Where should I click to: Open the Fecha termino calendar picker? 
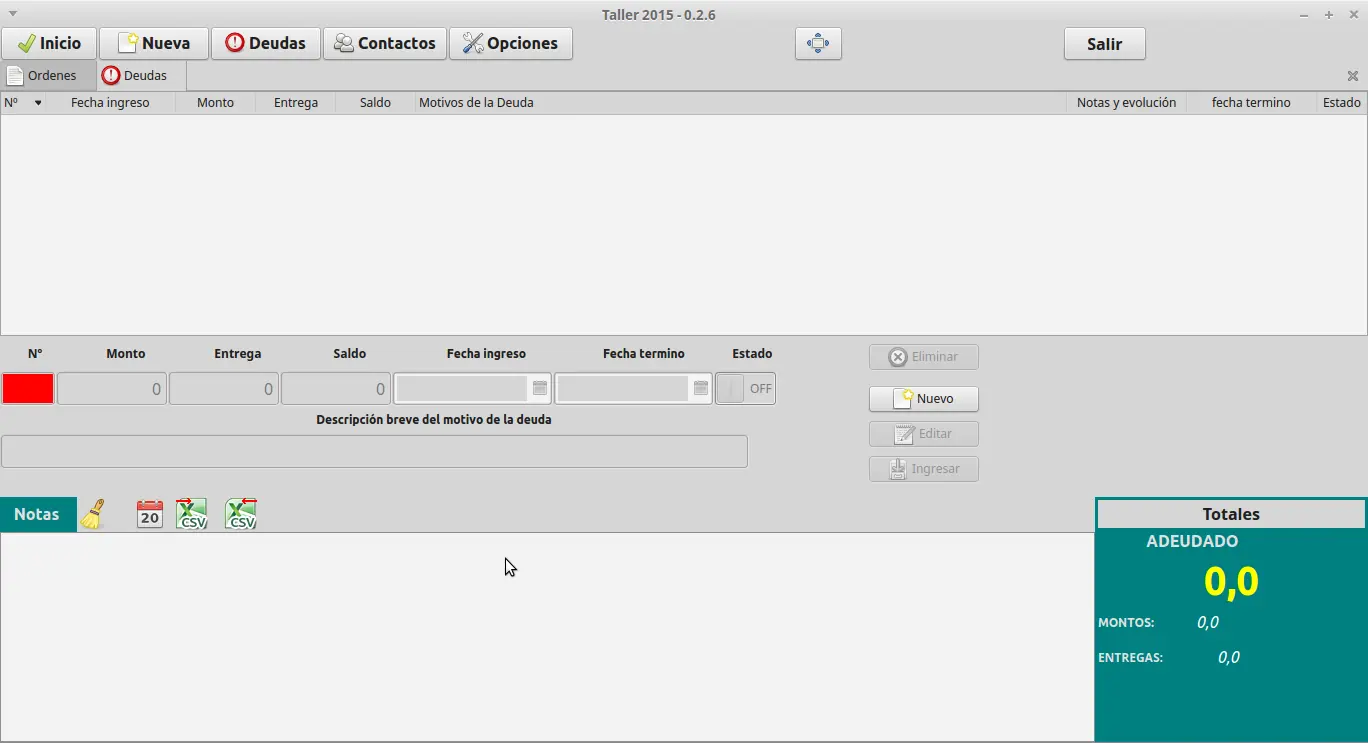point(701,389)
